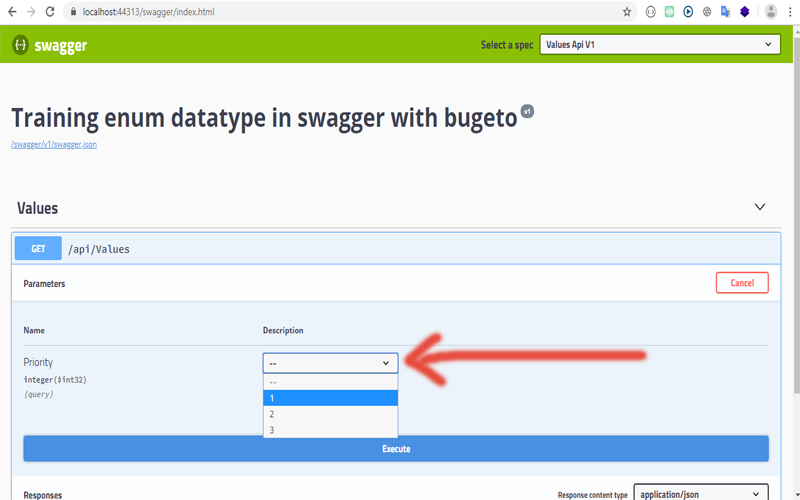Viewport: 800px width, 500px height.
Task: Choose option 2 in Priority list
Action: (330, 414)
